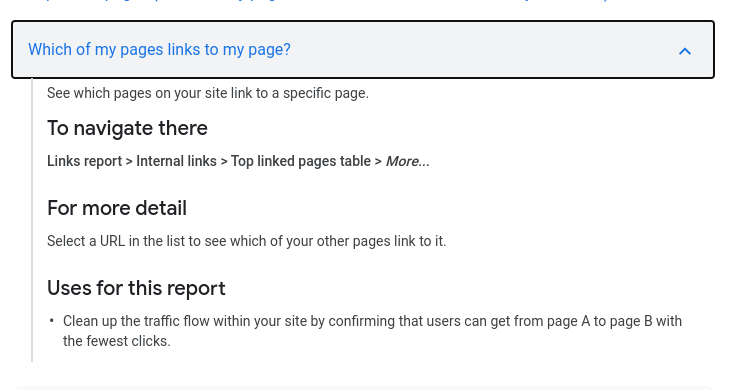Image resolution: width=737 pixels, height=390 pixels.
Task: Click the 'To navigate there' heading
Action: point(127,128)
